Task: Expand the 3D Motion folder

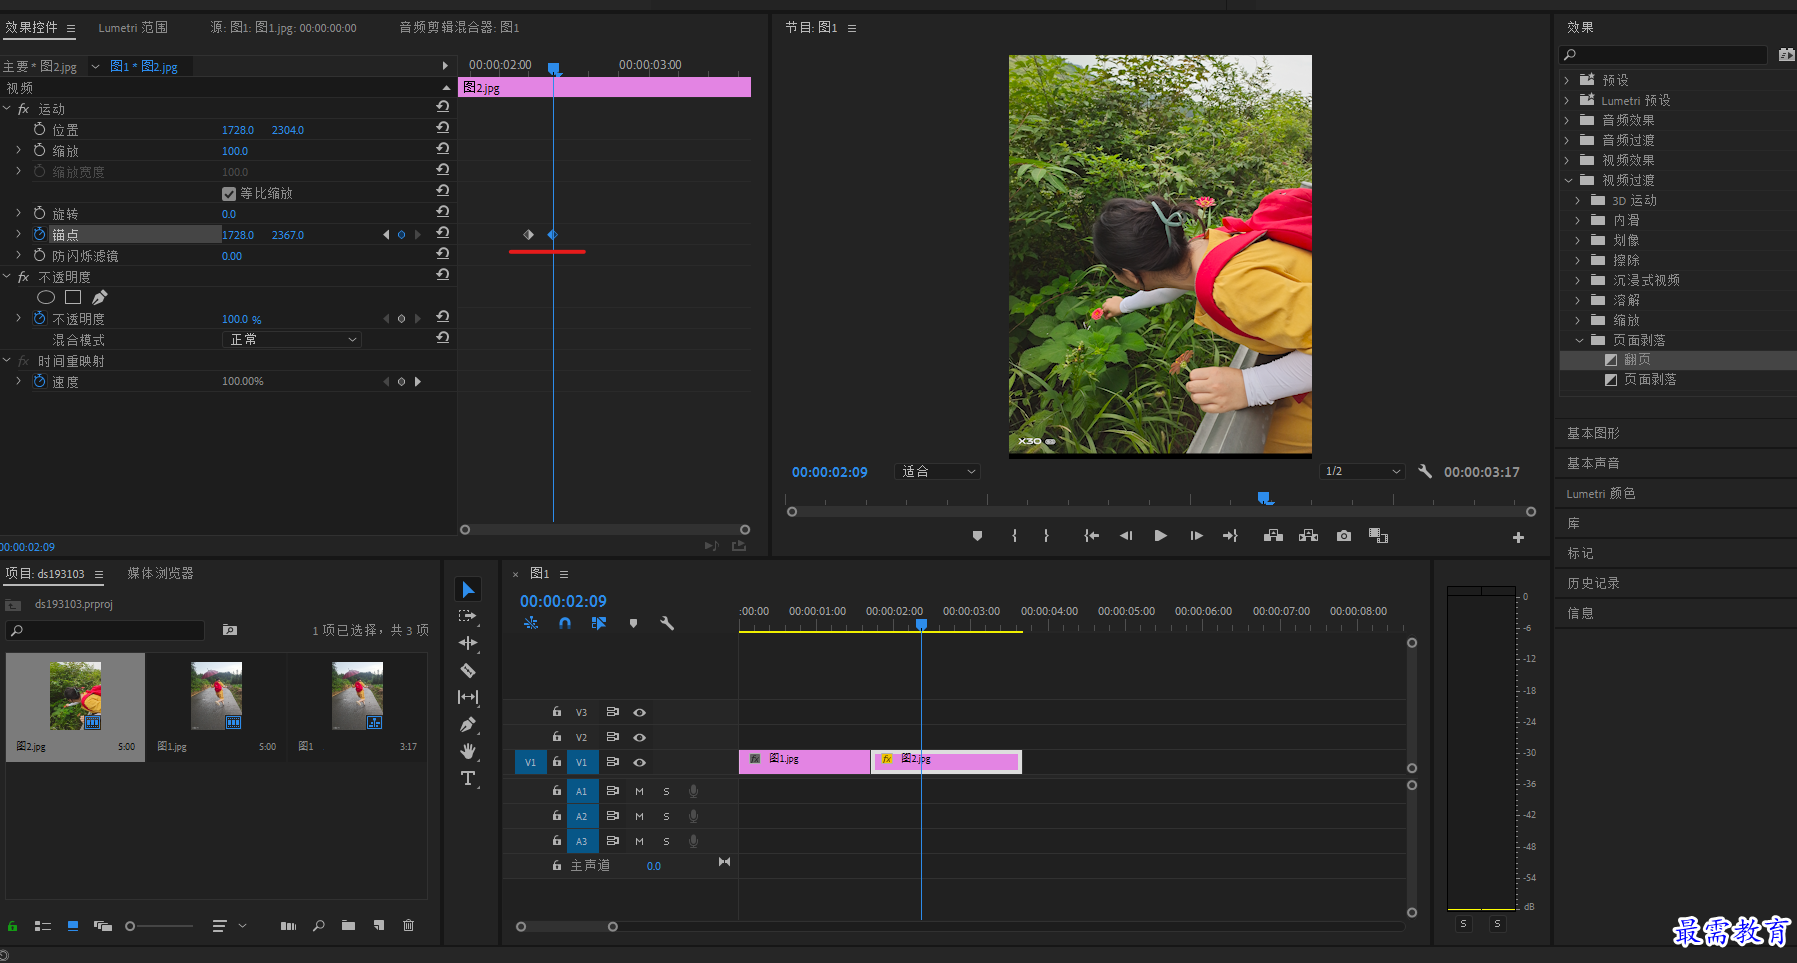Action: 1578,200
